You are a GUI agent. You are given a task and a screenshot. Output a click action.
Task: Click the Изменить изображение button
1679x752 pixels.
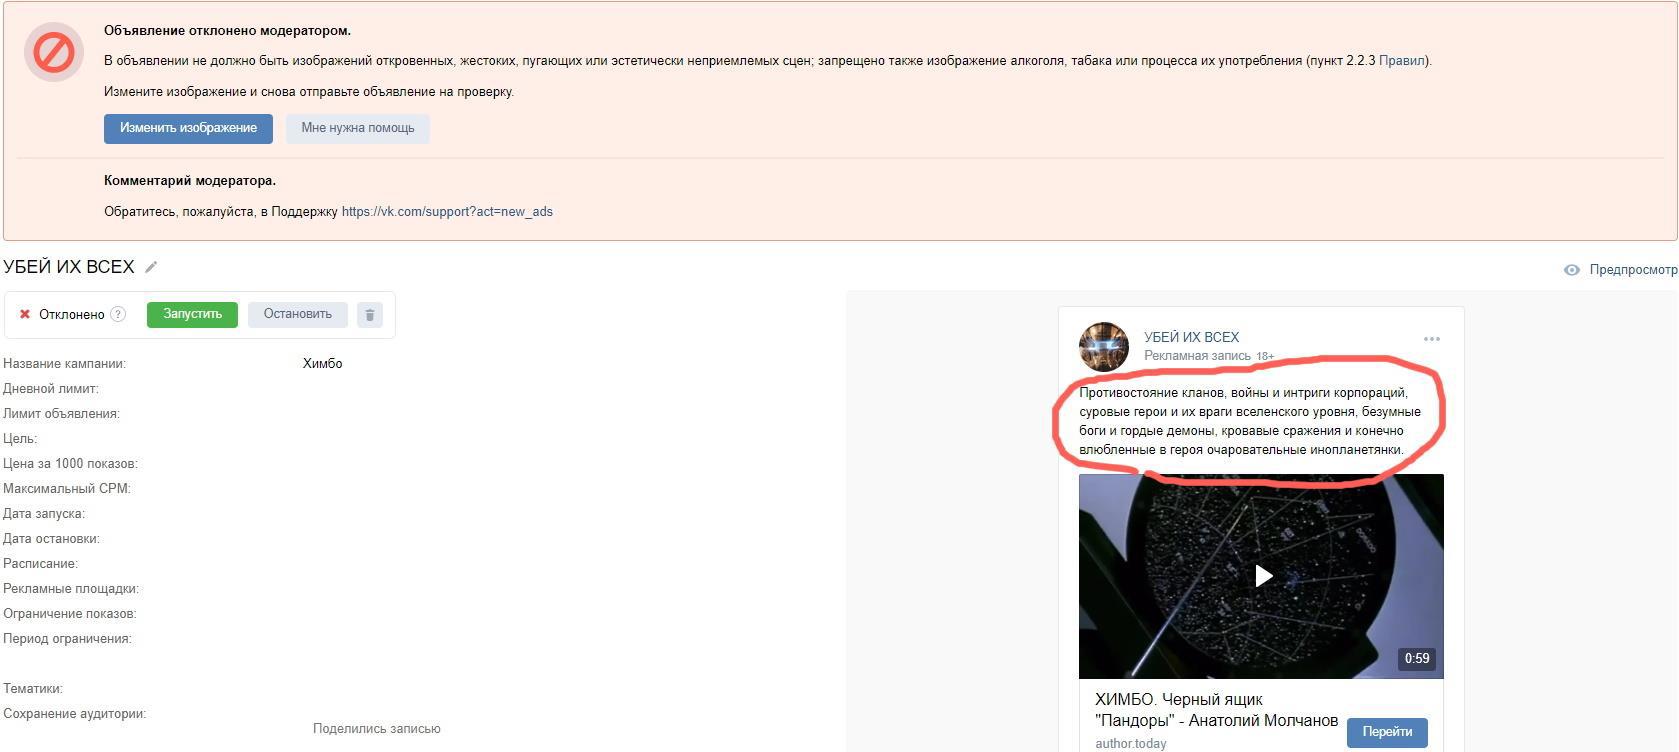click(x=188, y=128)
